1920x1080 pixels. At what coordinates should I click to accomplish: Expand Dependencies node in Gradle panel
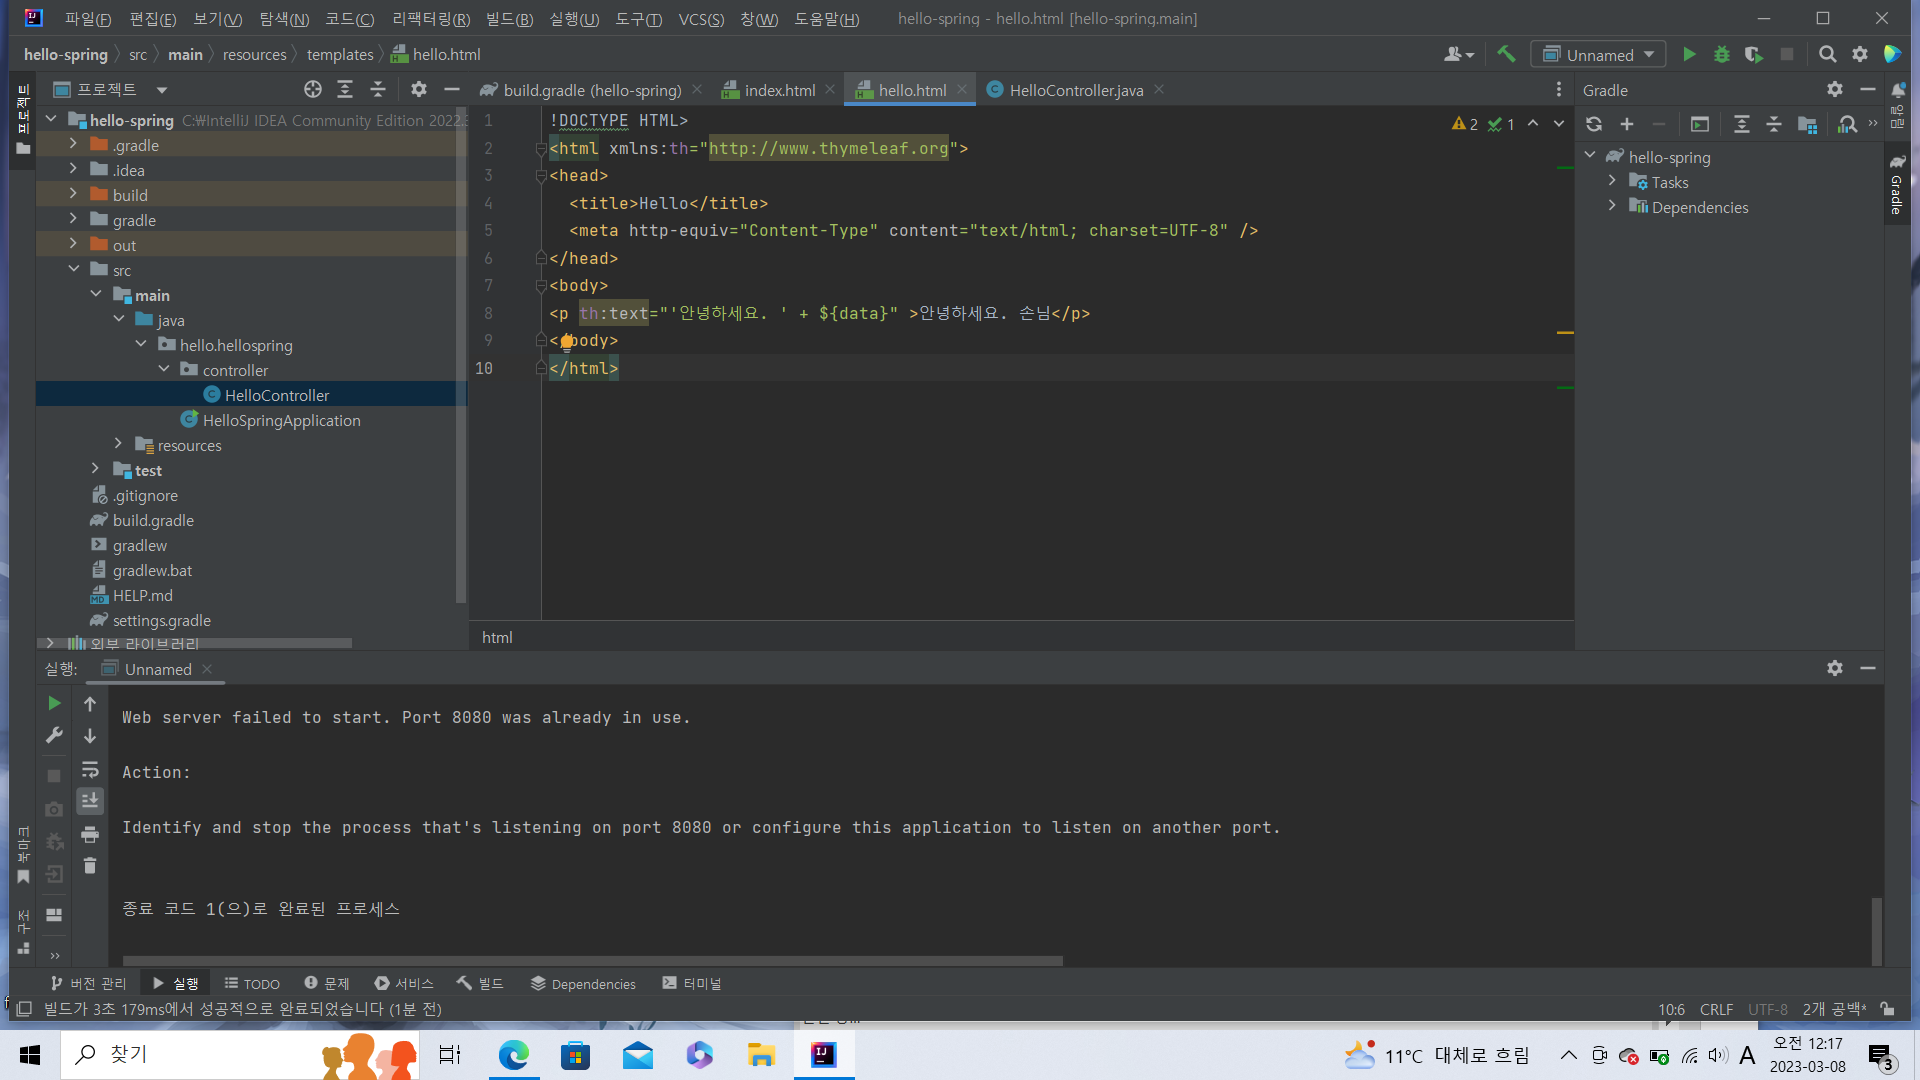[1612, 207]
